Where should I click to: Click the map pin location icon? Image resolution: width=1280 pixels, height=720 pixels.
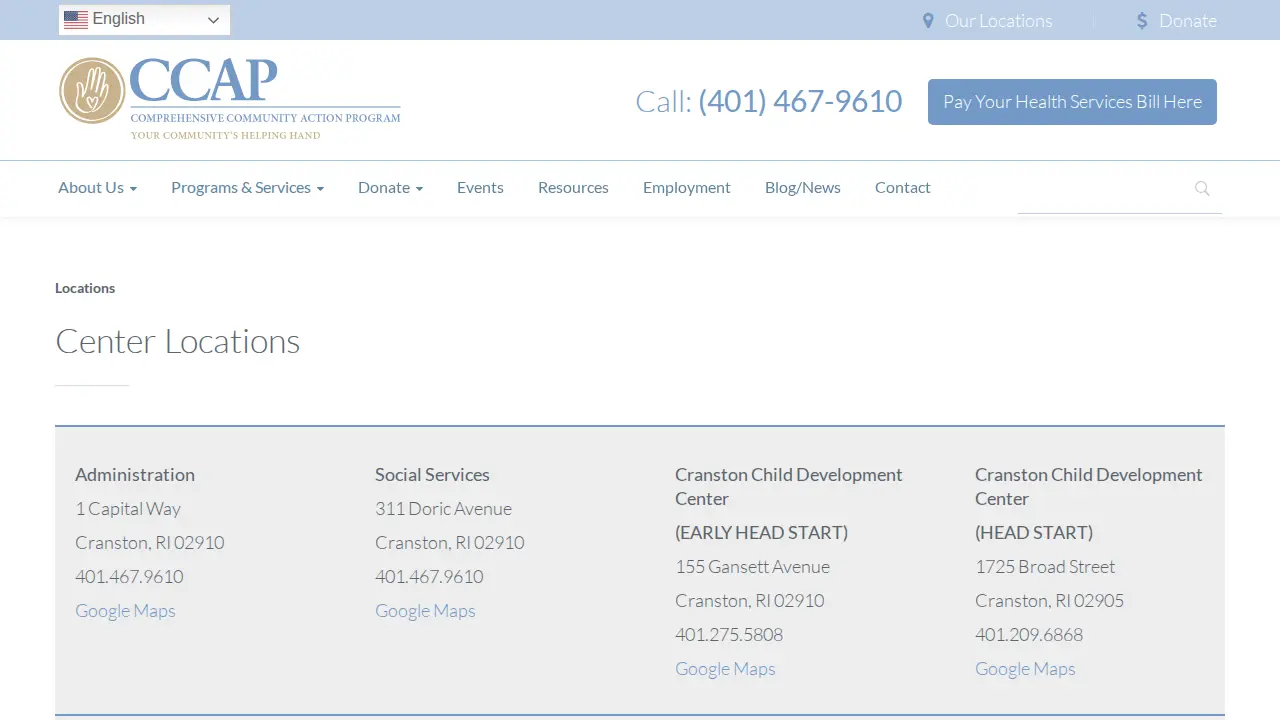click(928, 21)
